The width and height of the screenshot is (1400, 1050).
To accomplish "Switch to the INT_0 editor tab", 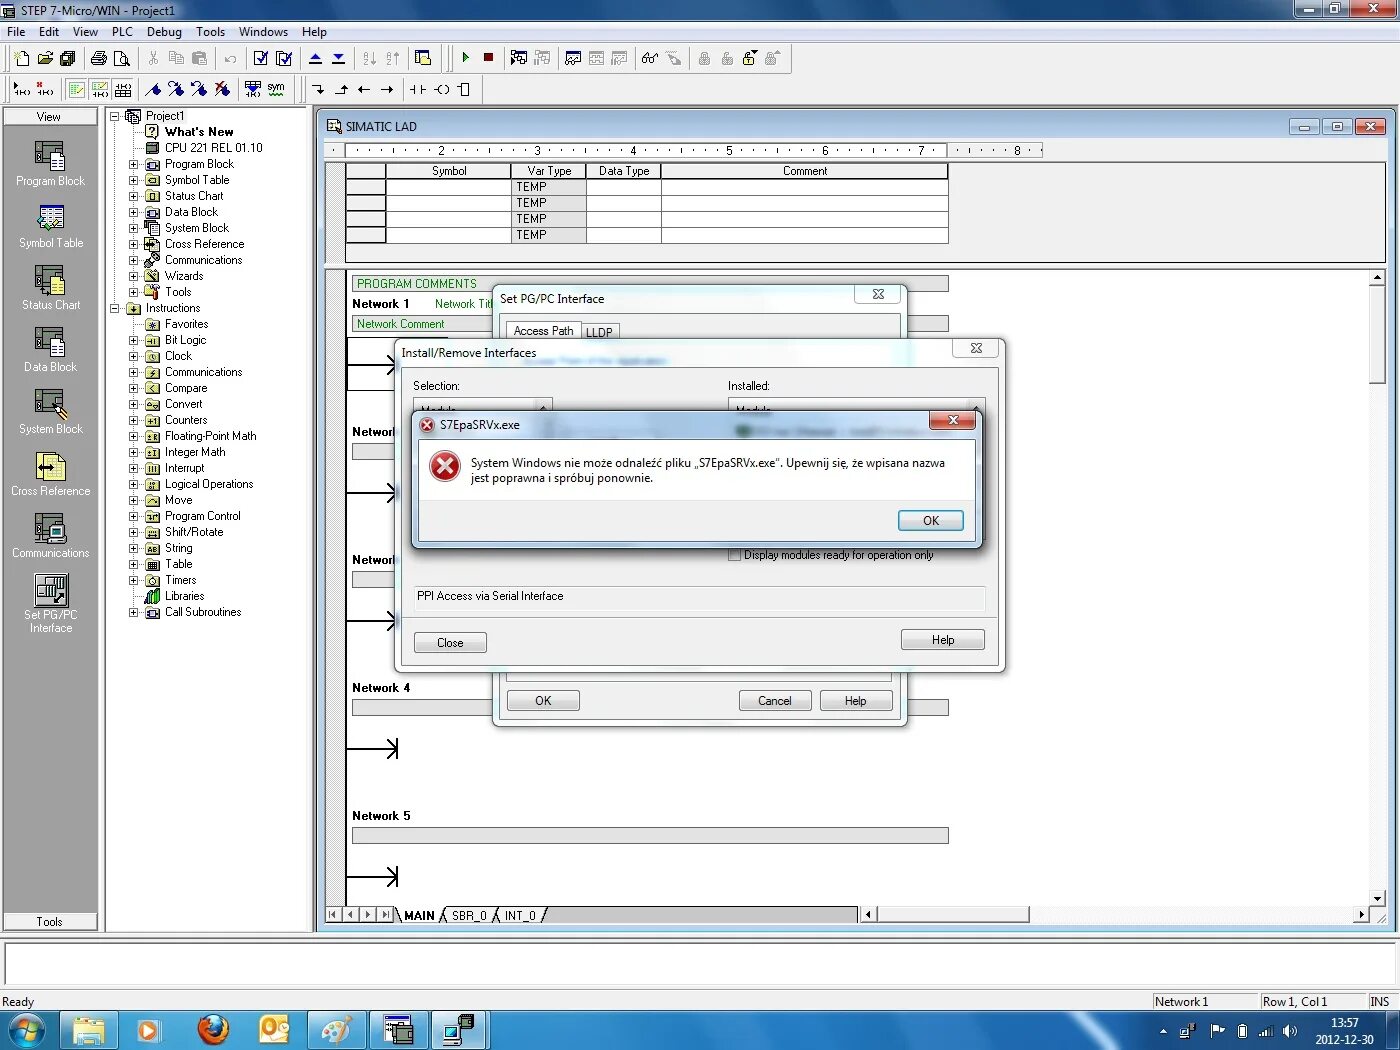I will pos(520,915).
